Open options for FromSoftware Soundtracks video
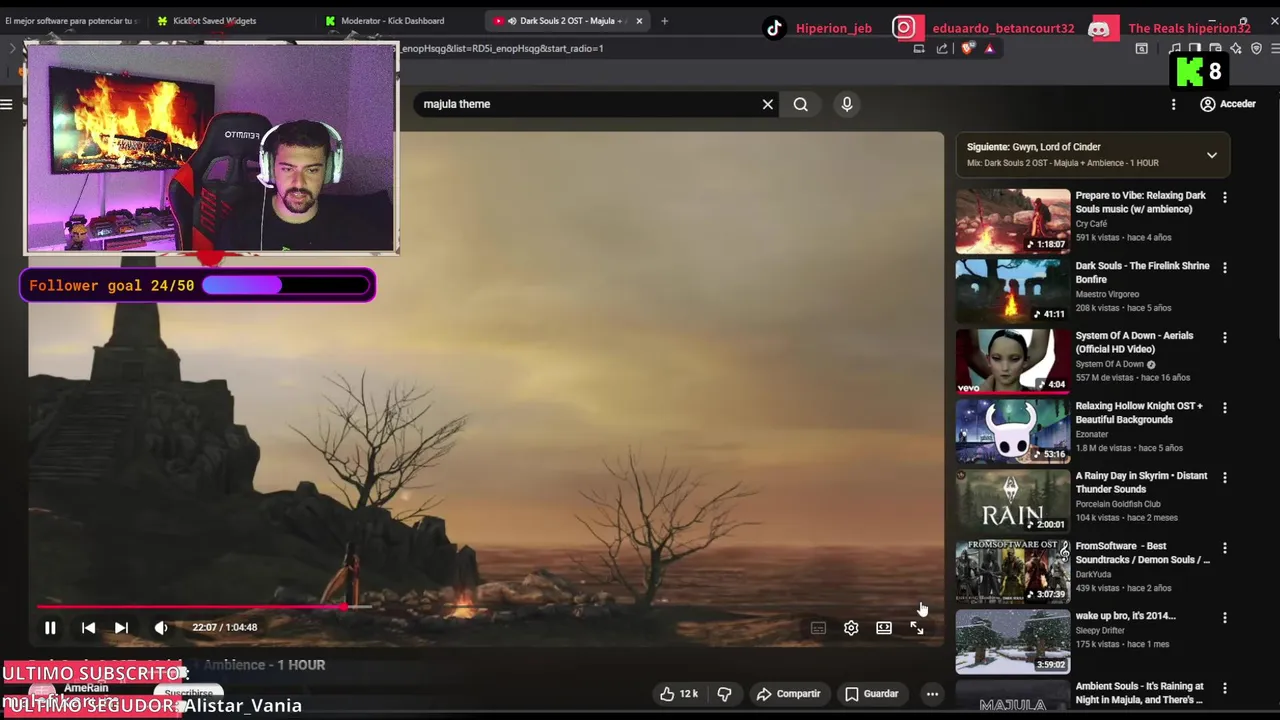1280x720 pixels. pos(1224,548)
